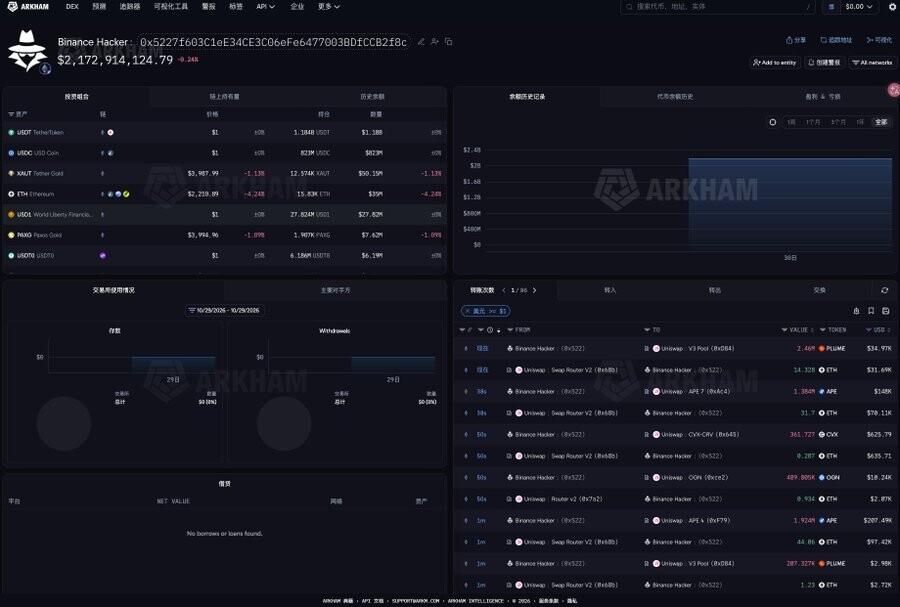Click the pencil icon to edit address label
The width and height of the screenshot is (900, 607).
(x=421, y=42)
